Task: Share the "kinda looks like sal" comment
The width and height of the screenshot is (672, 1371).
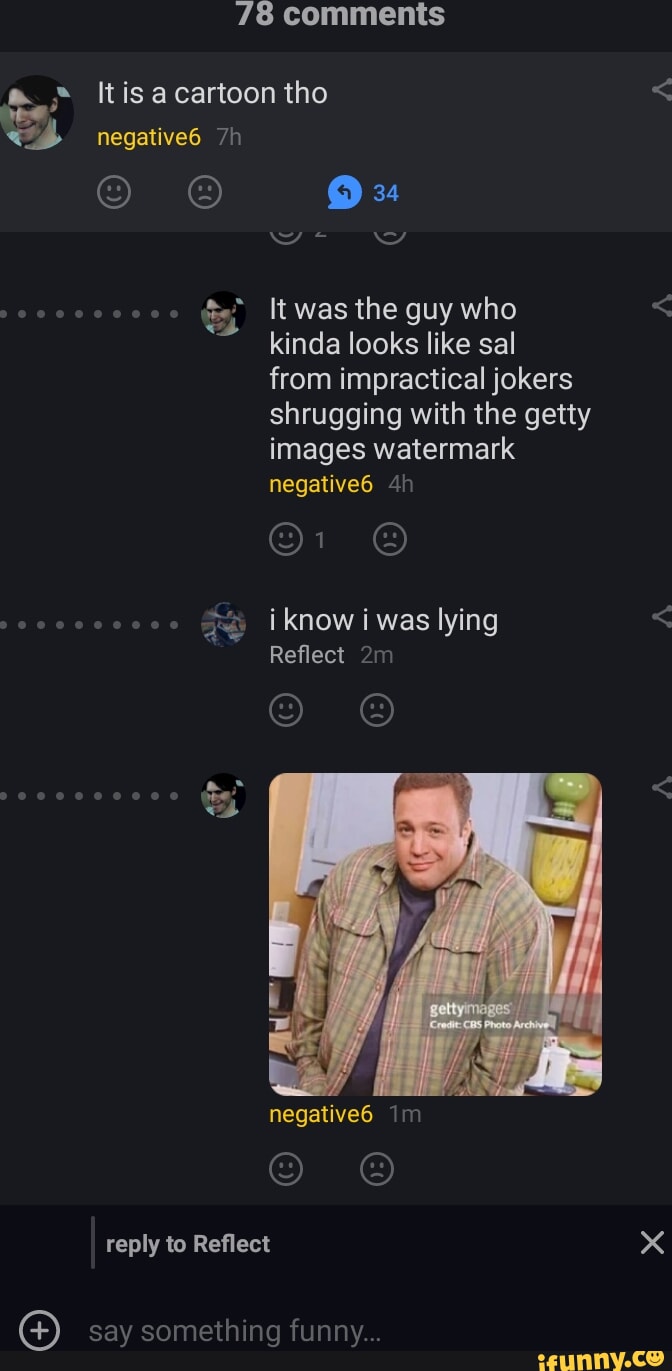Action: click(x=661, y=306)
